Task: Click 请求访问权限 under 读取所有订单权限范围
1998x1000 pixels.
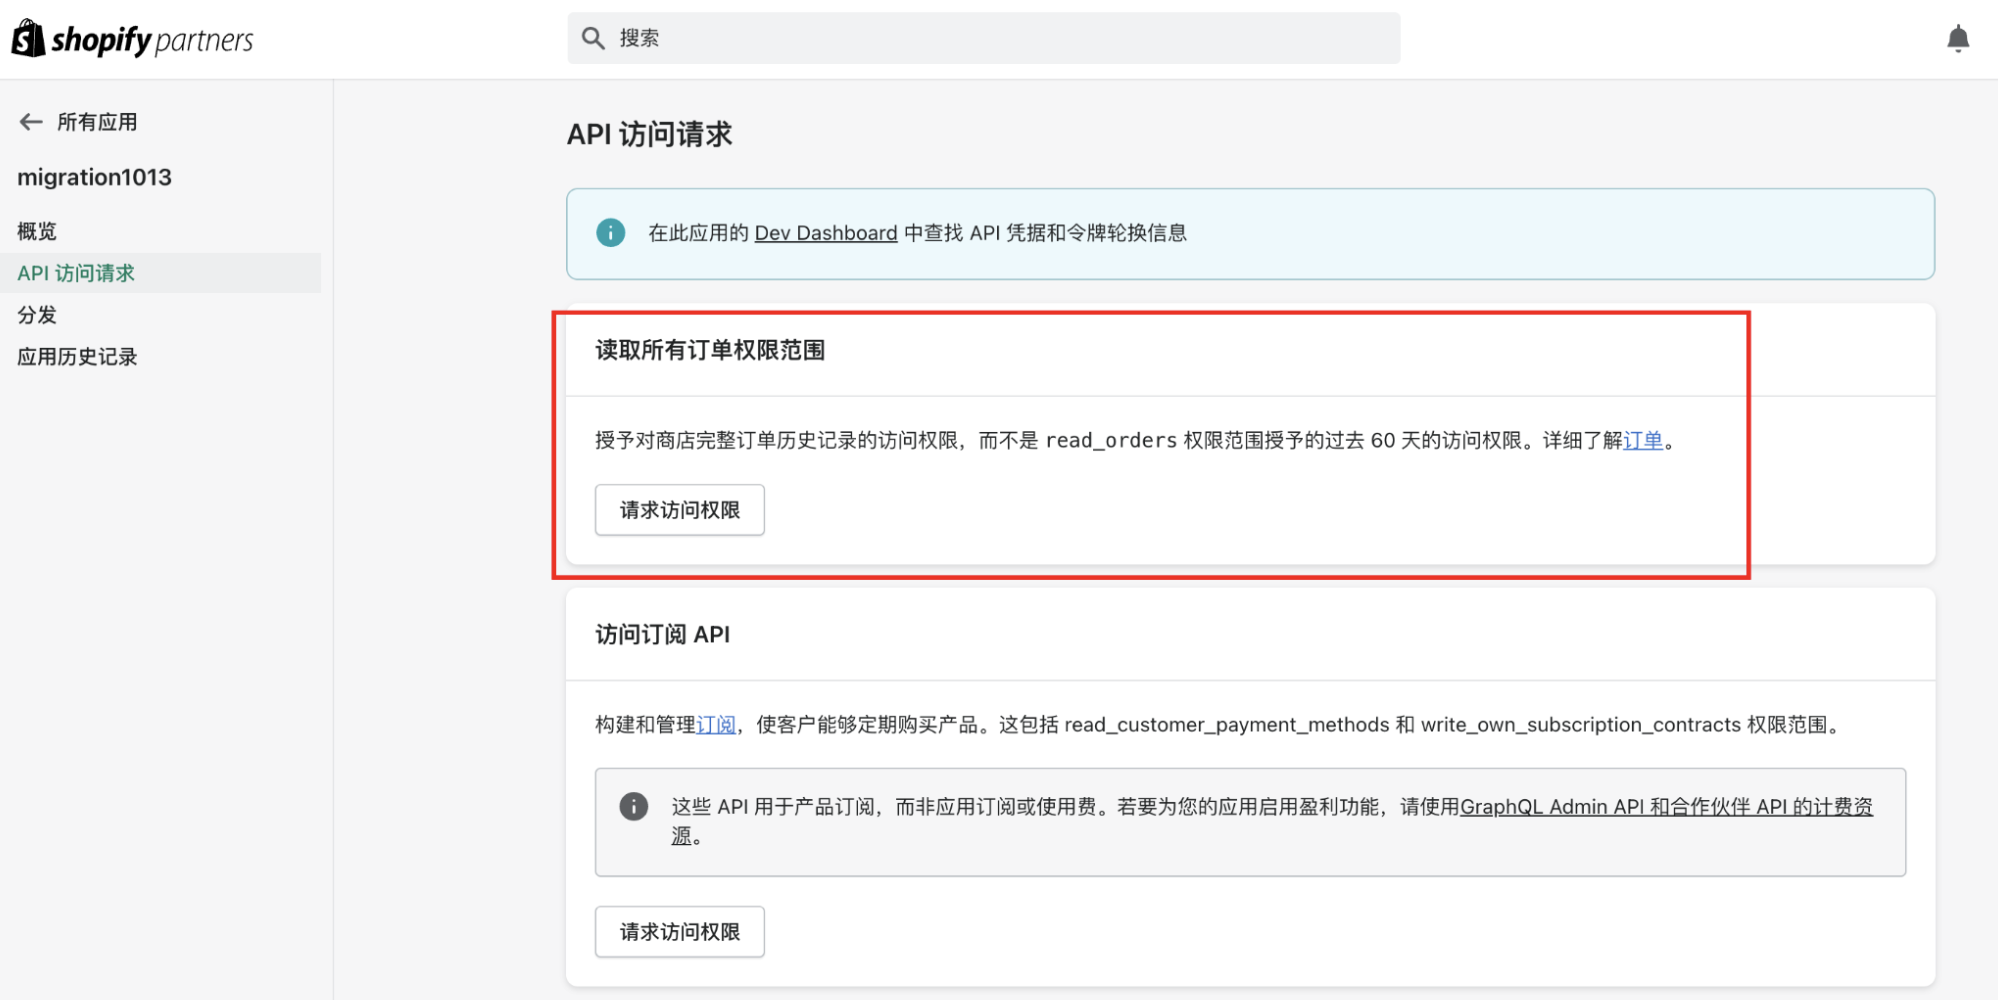Action: click(x=680, y=510)
